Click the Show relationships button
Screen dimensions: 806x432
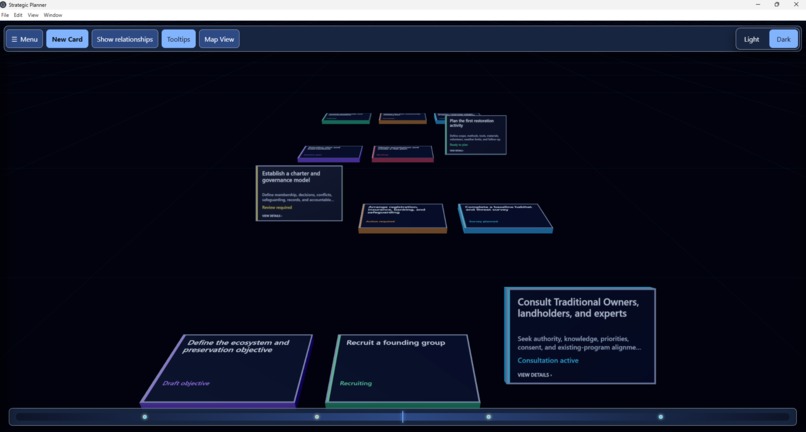125,39
